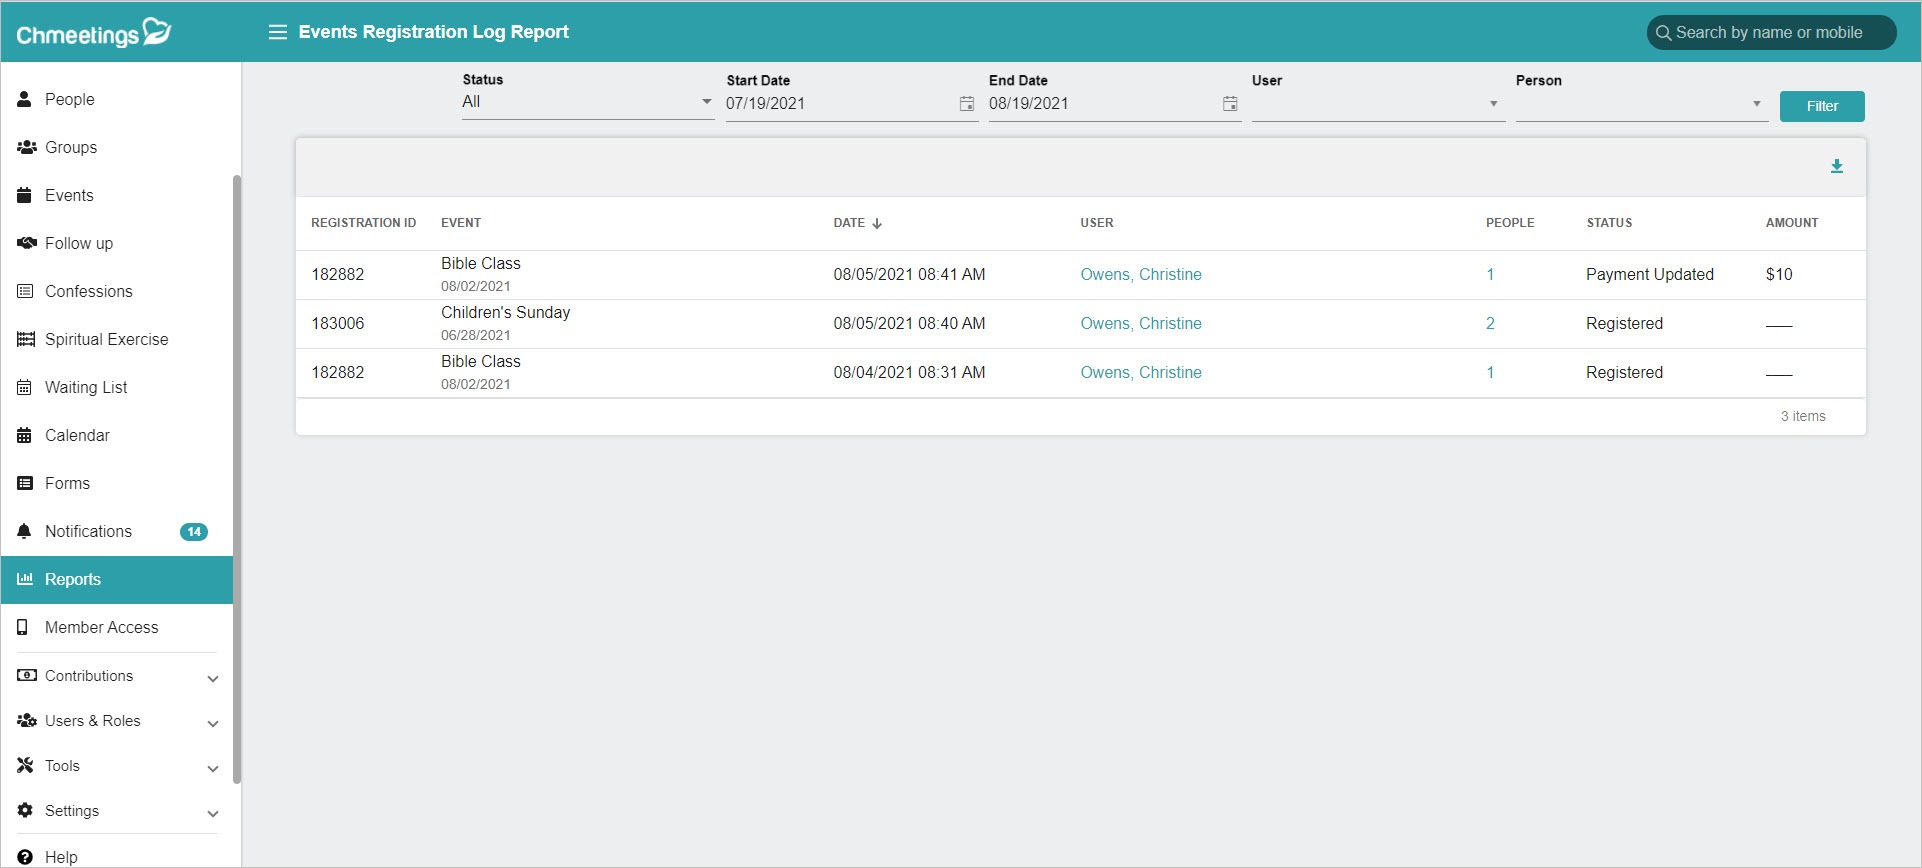Click the Notifications bell icon
Screen dimensions: 1922x868
(25, 531)
